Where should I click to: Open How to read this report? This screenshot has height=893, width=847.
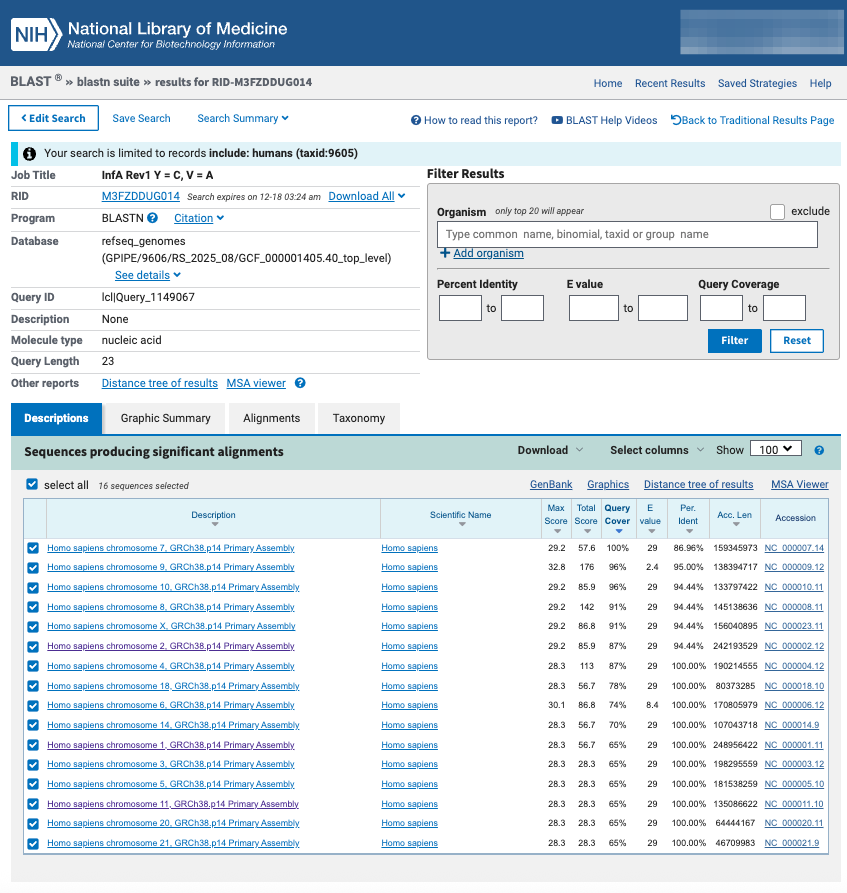pyautogui.click(x=474, y=120)
